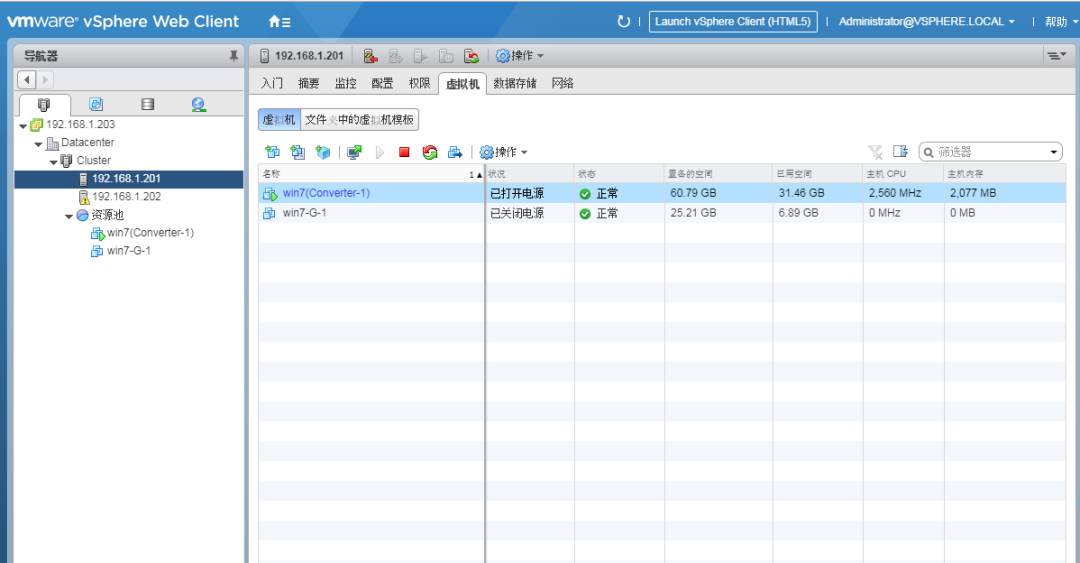
Task: Click the restart guest circular arrows icon
Action: pyautogui.click(x=430, y=152)
